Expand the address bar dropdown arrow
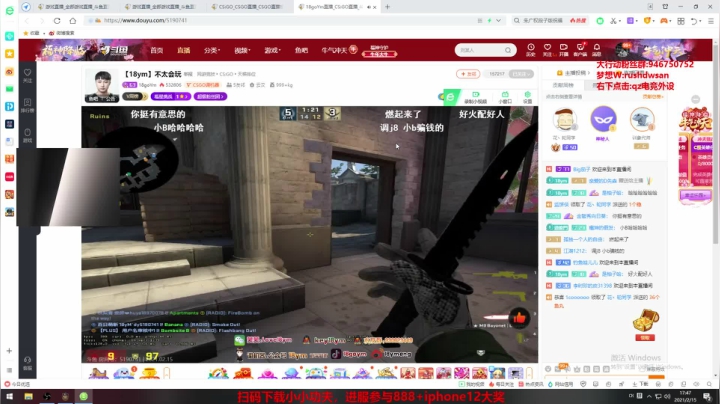This screenshot has width=720, height=404. [x=498, y=21]
